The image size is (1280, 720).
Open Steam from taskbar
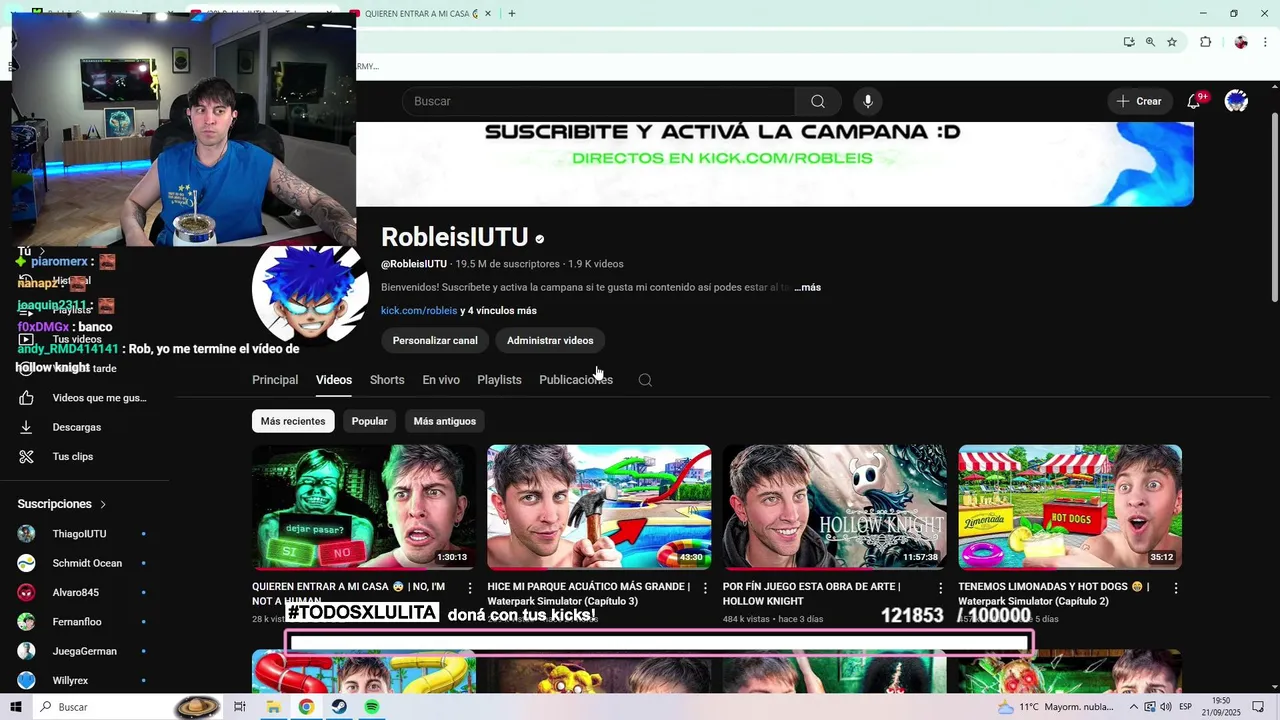[x=339, y=707]
